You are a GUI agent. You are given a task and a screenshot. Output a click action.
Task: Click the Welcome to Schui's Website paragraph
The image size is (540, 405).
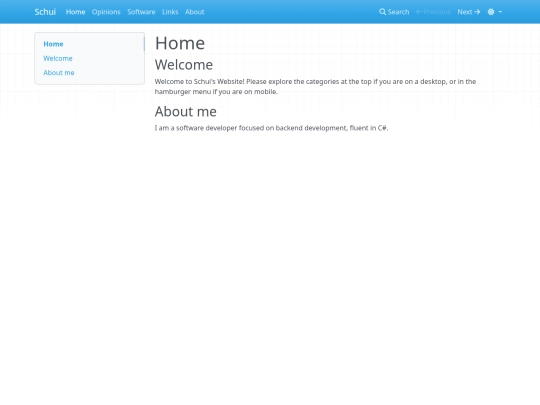pyautogui.click(x=315, y=86)
